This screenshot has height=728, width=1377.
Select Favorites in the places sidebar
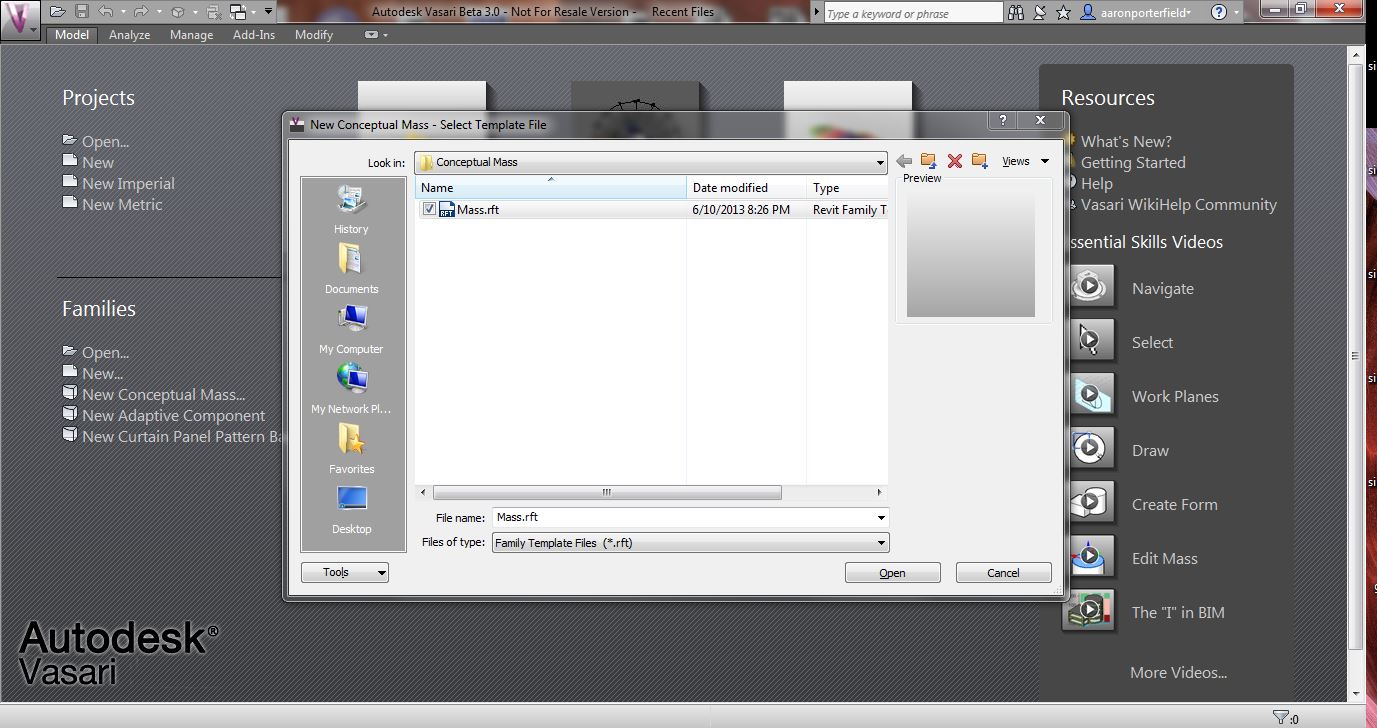(x=352, y=450)
